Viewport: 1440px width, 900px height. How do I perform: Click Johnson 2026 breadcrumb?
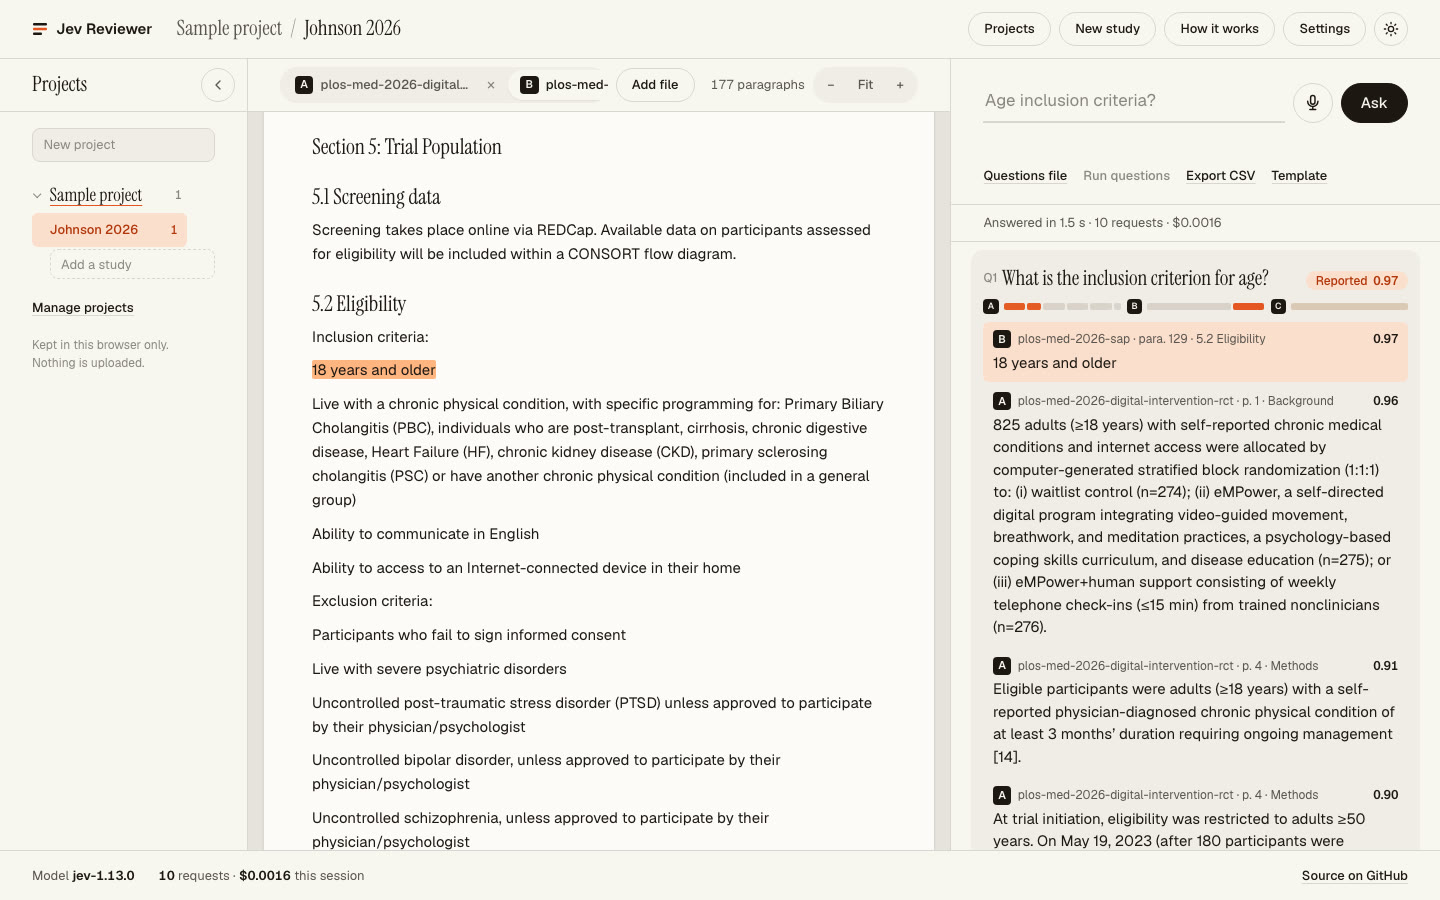click(x=352, y=28)
